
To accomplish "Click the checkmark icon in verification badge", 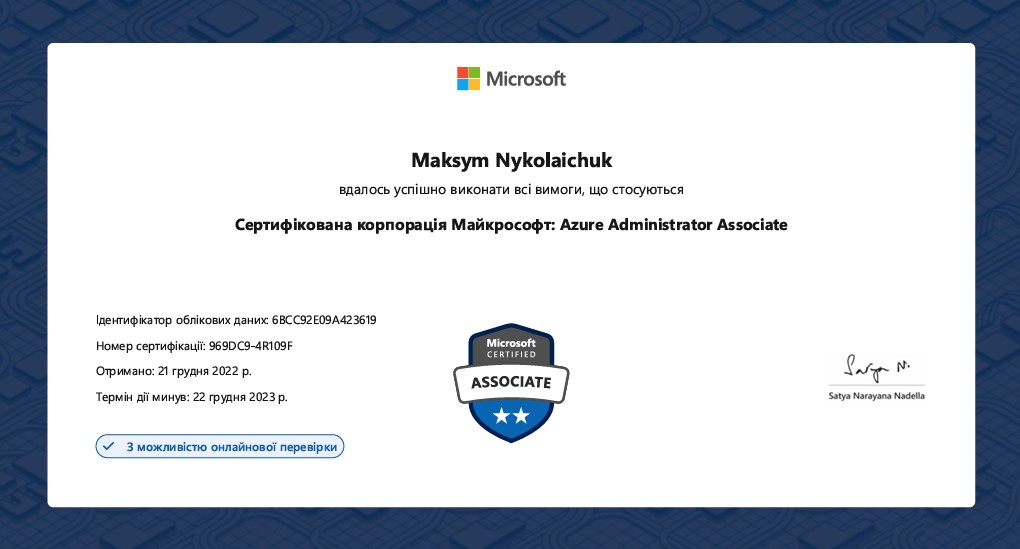I will (109, 446).
